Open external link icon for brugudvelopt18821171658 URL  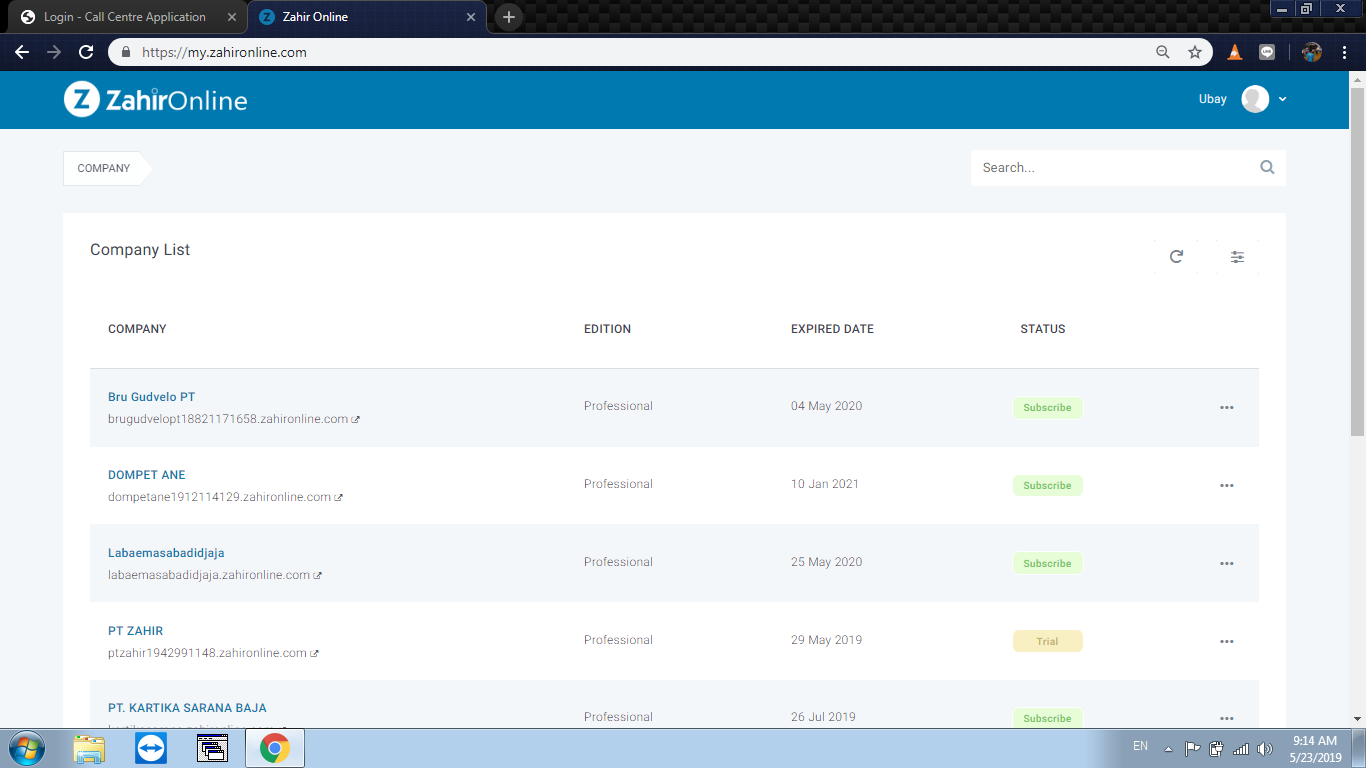(356, 420)
